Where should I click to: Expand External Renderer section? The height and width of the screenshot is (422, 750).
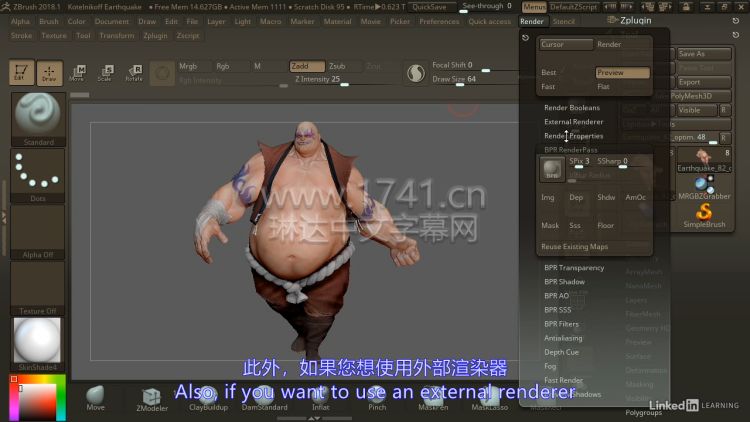574,122
